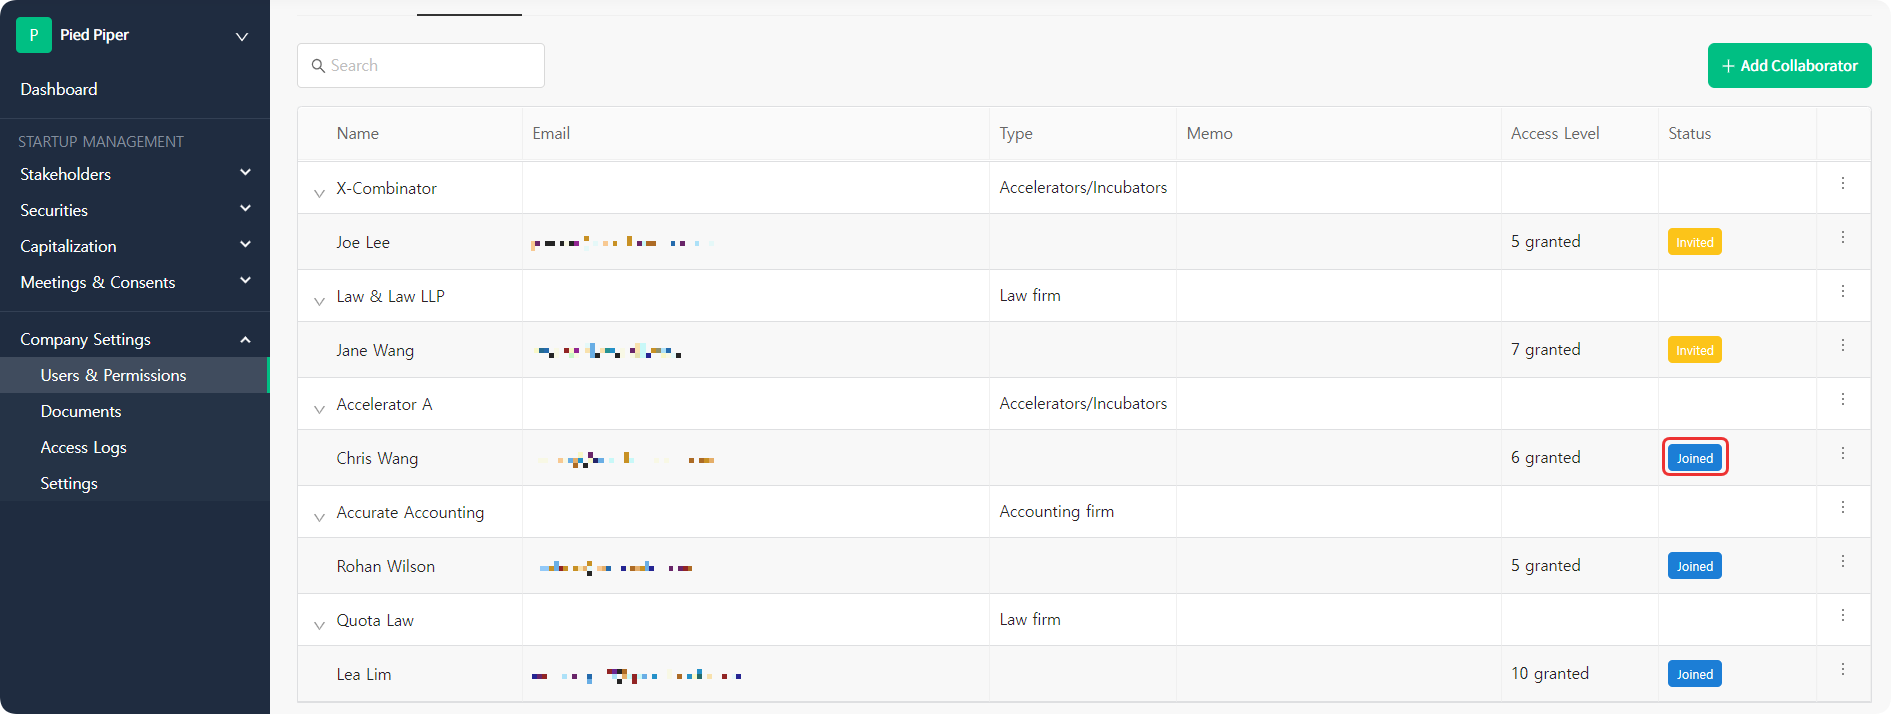The width and height of the screenshot is (1891, 714).
Task: Collapse the X-Combinator group row
Action: coord(319,193)
